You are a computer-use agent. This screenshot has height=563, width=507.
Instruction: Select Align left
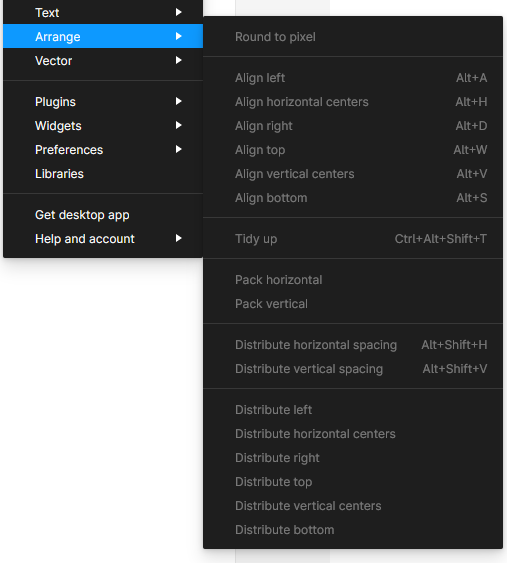(353, 78)
